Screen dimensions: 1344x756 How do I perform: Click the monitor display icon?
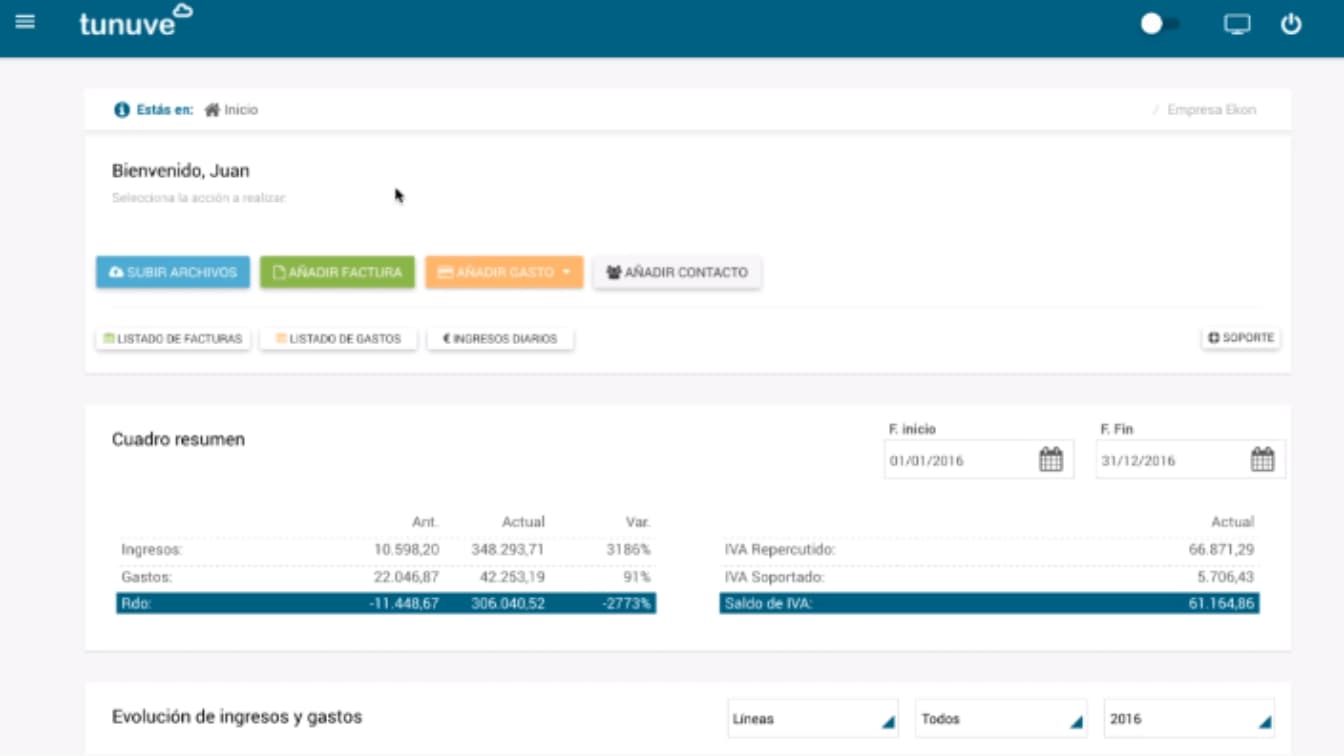[x=1237, y=24]
